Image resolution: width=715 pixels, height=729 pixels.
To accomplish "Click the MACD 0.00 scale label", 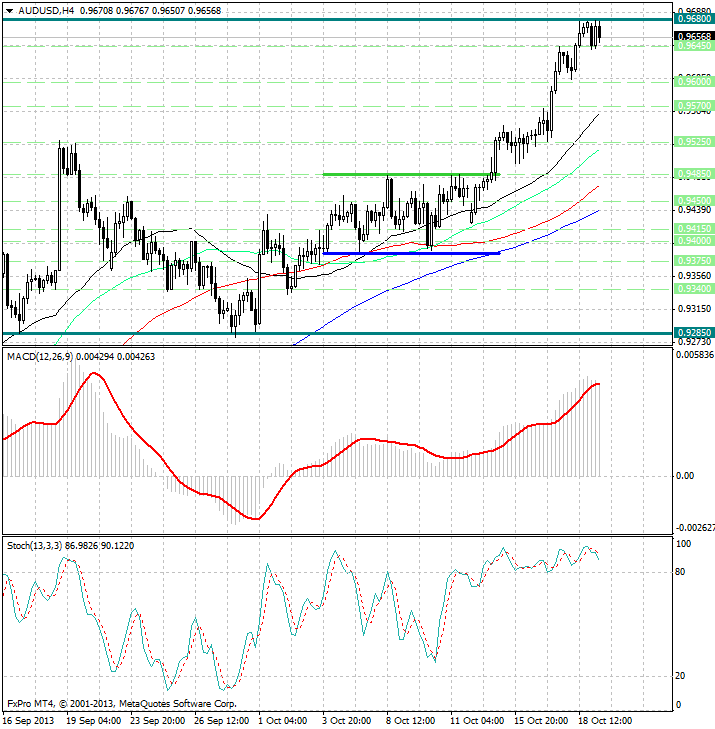I will point(684,475).
